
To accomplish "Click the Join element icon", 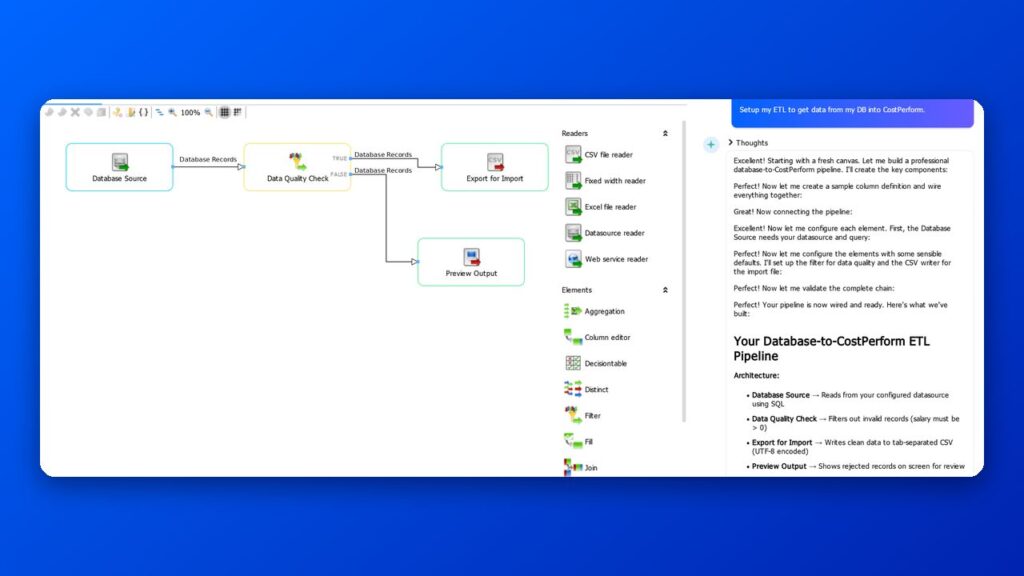I will (573, 467).
